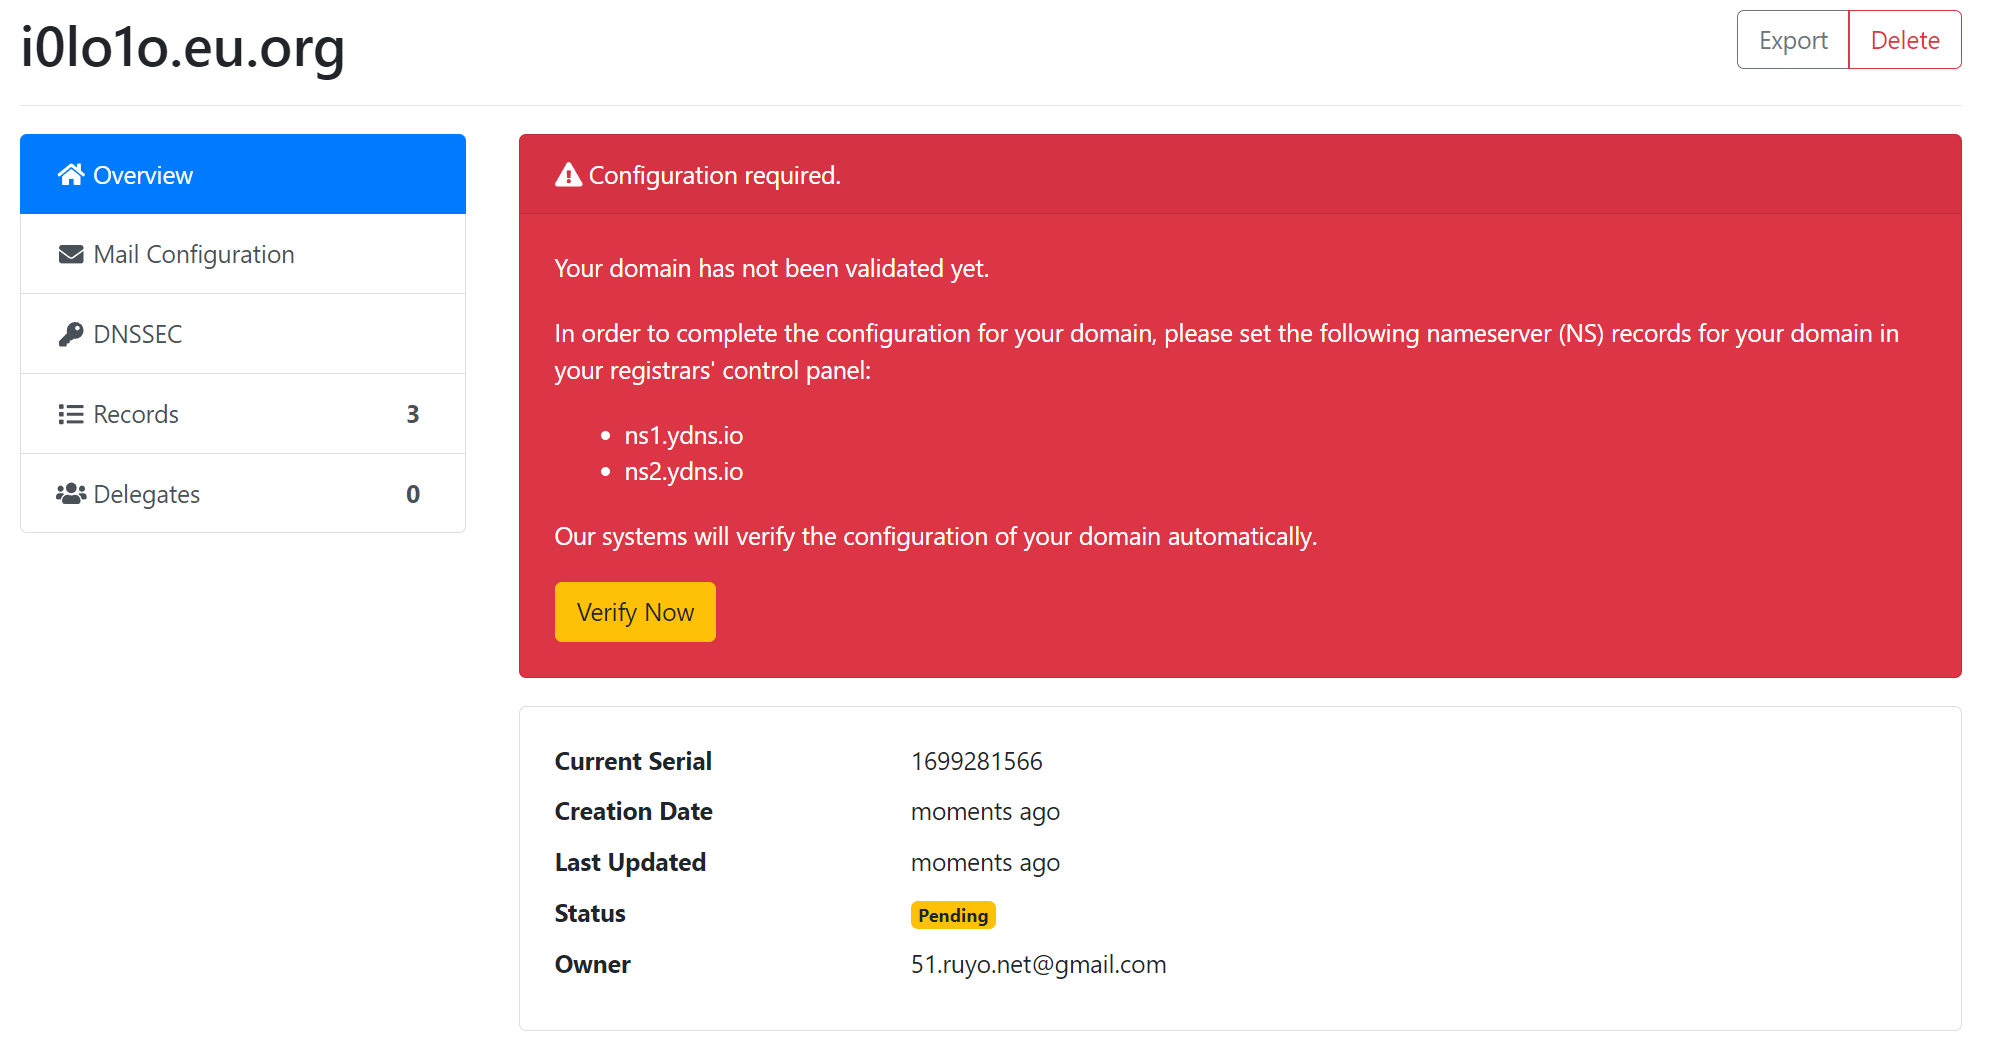The width and height of the screenshot is (1989, 1045).
Task: Open the Mail Configuration section
Action: click(194, 255)
